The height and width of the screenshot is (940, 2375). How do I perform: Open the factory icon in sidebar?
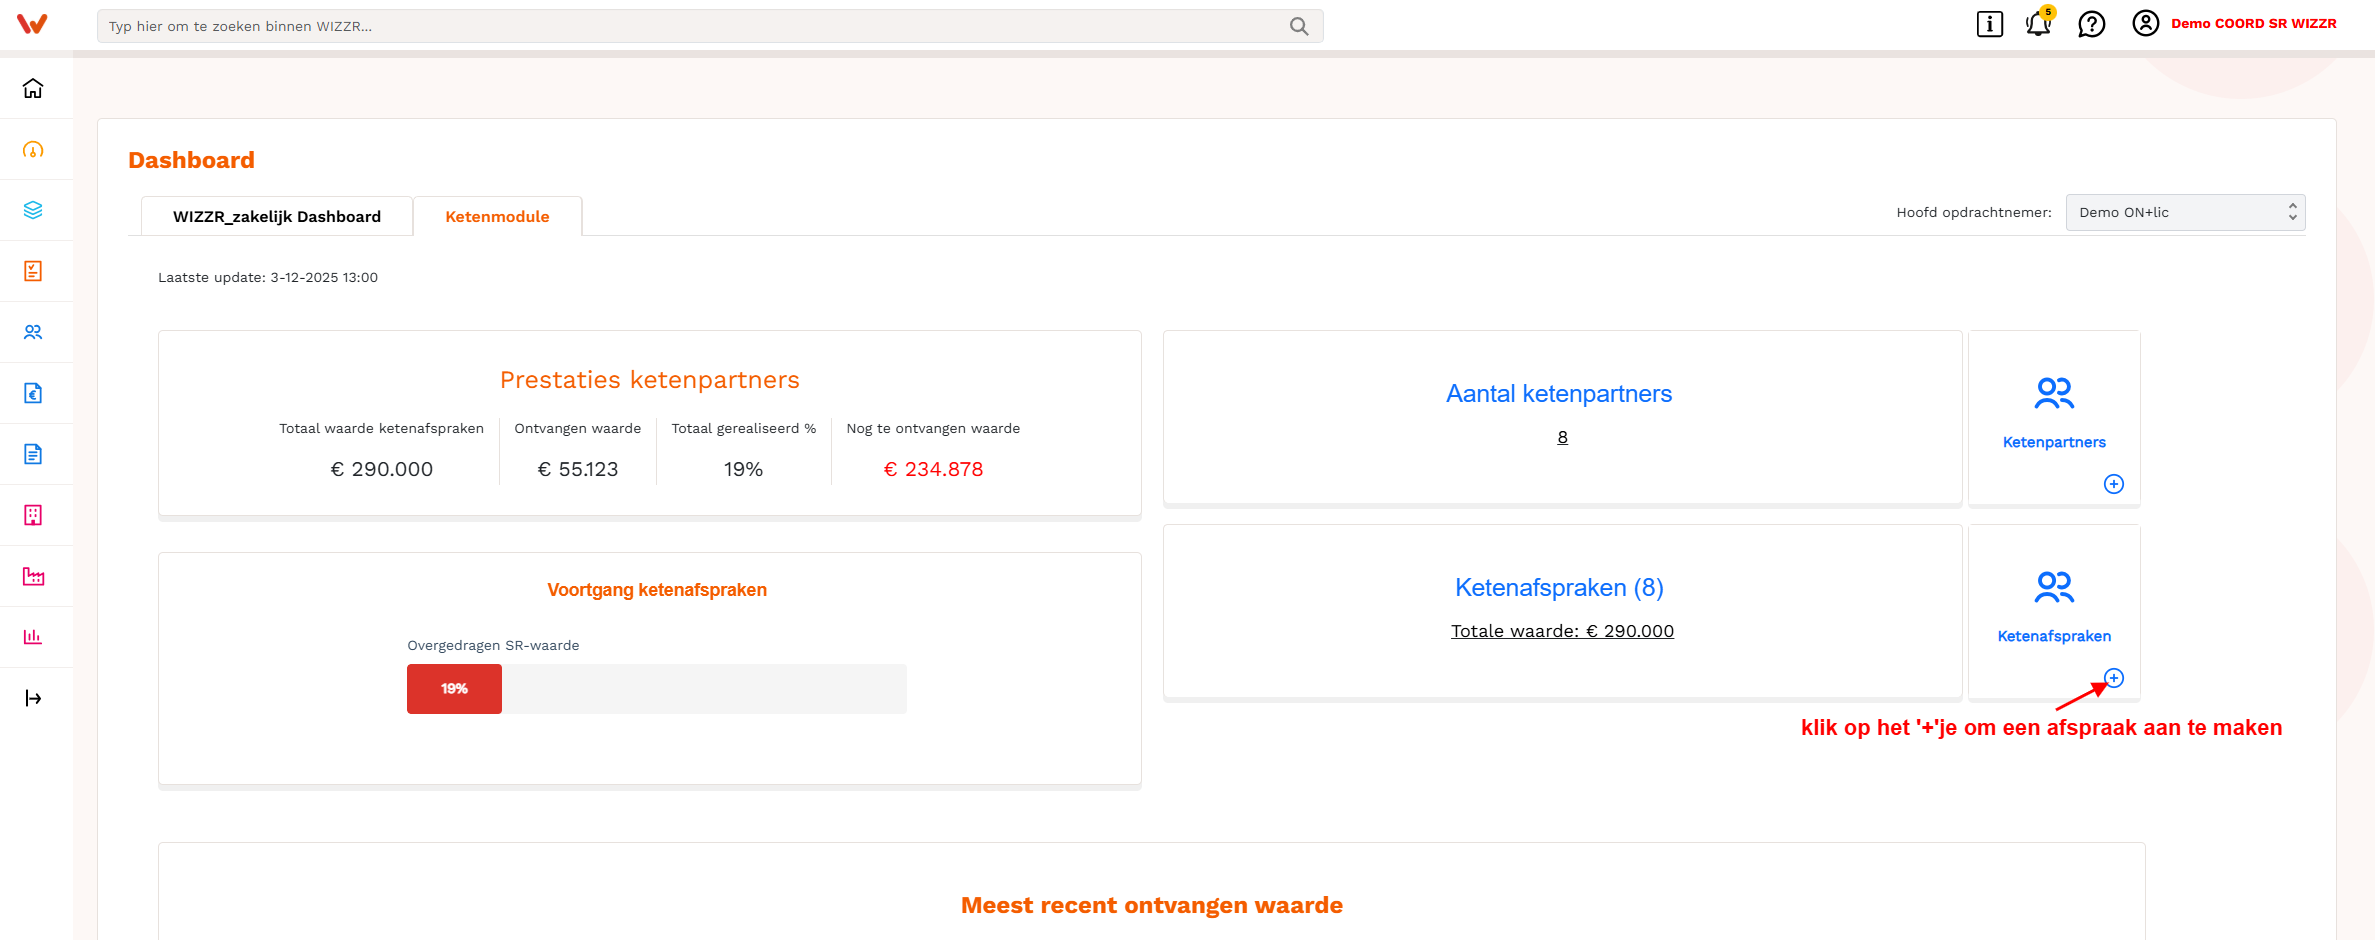click(x=33, y=576)
